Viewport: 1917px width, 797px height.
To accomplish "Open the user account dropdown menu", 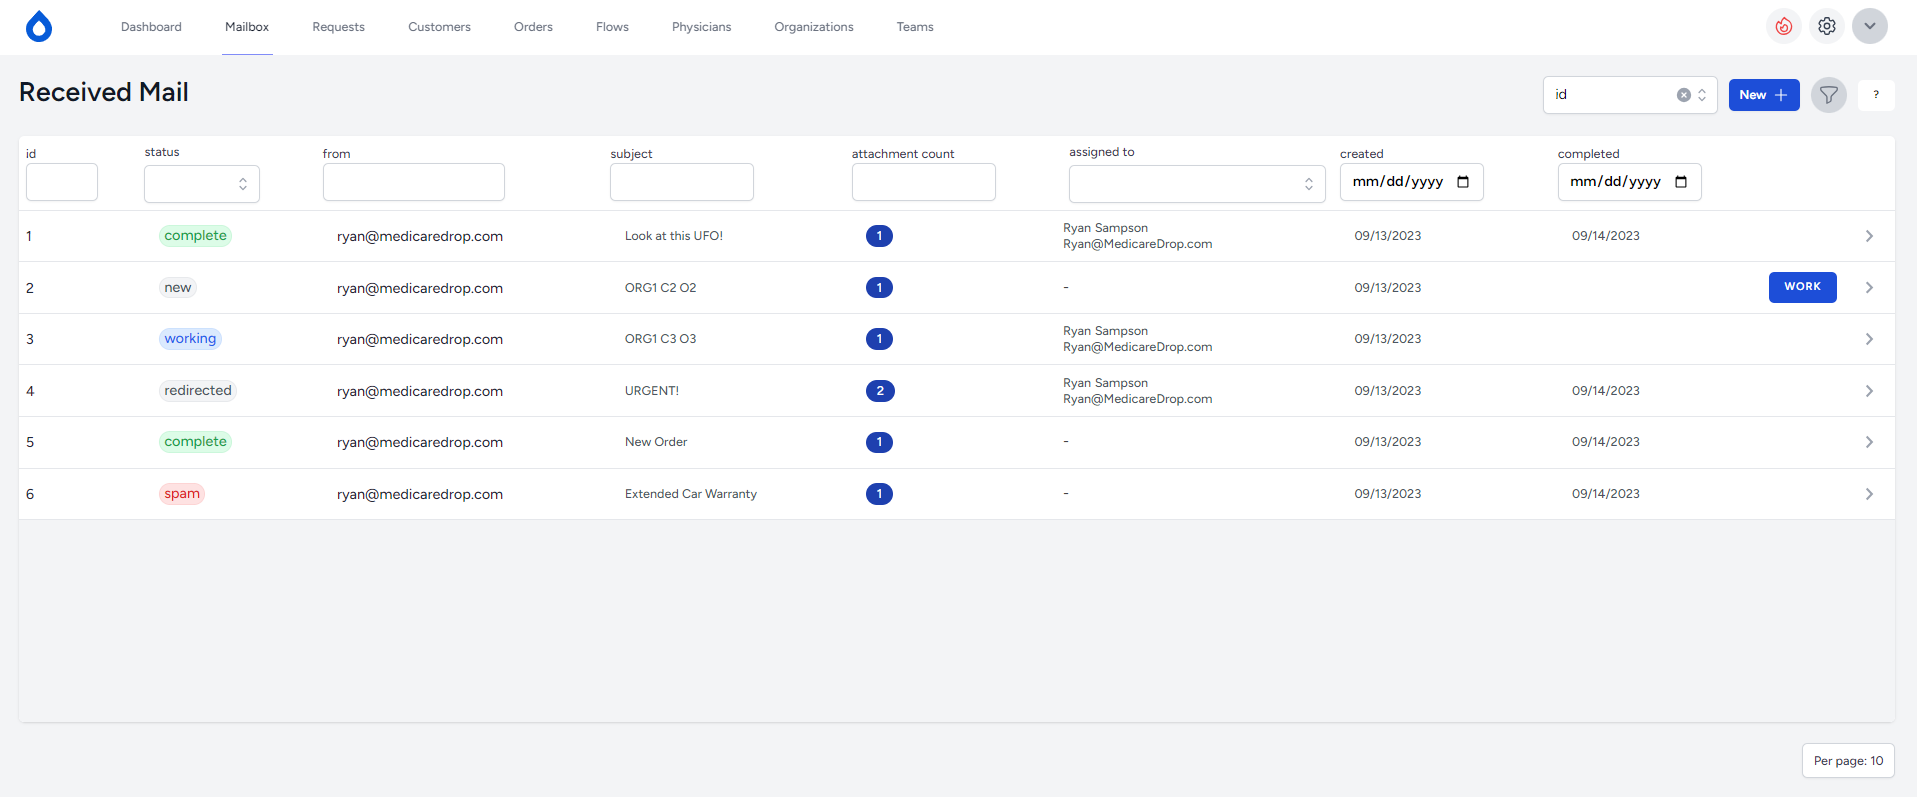I will [1869, 27].
